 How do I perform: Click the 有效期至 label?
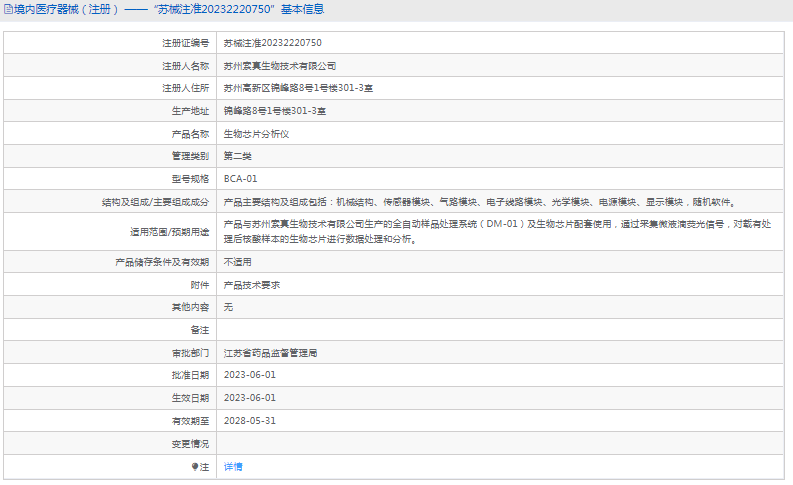(x=190, y=421)
